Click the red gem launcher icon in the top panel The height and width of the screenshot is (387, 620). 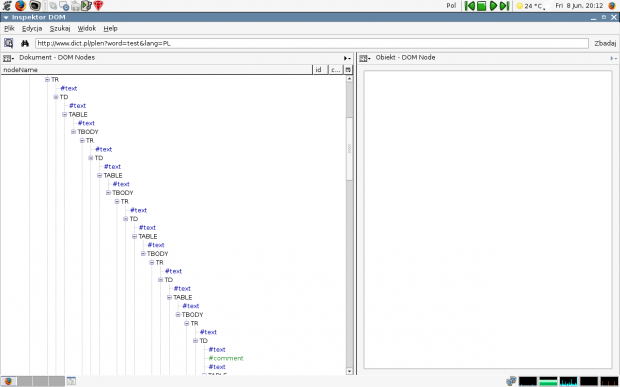point(98,6)
